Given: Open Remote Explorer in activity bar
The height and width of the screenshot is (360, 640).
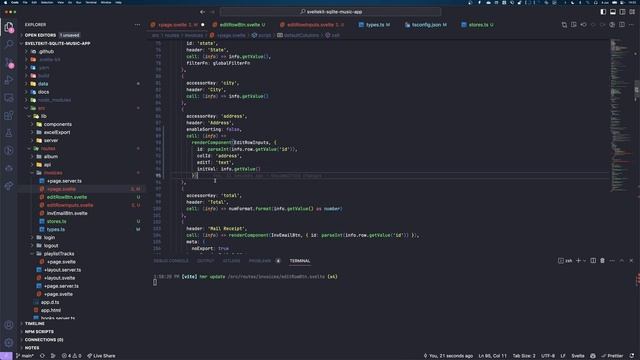Looking at the screenshot, I should (9, 98).
